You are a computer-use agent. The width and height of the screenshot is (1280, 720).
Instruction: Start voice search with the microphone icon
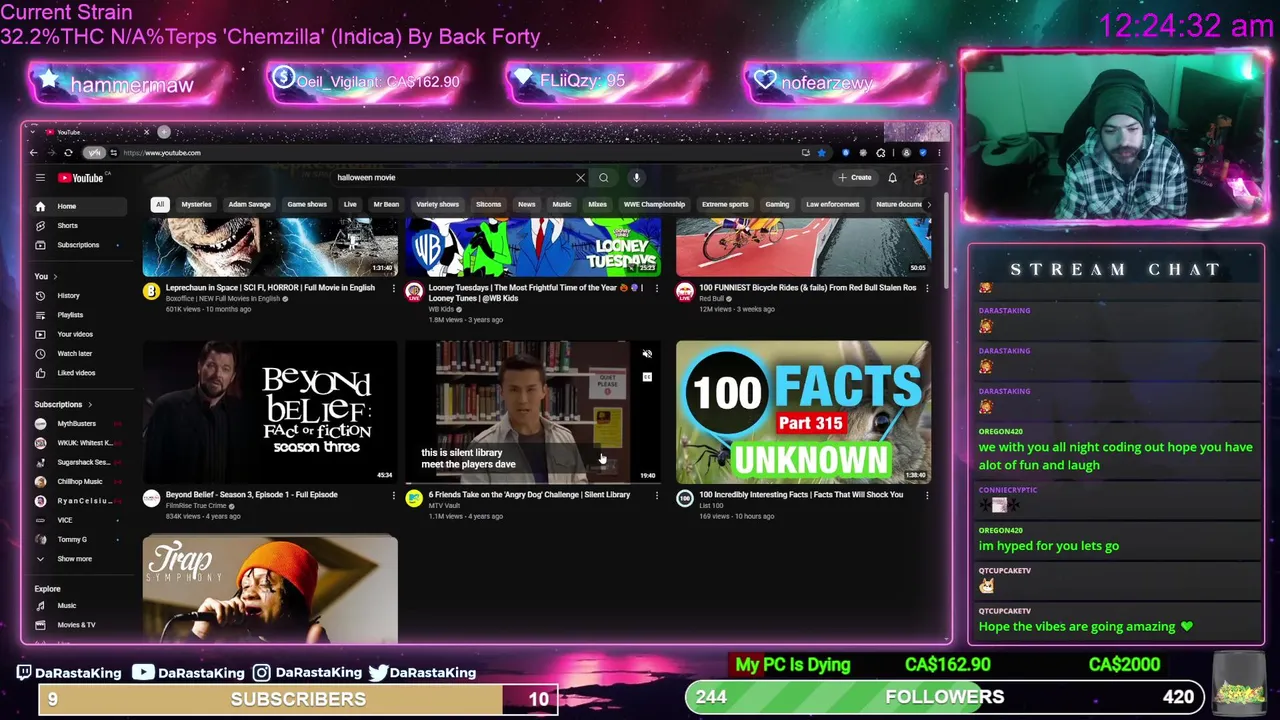pos(636,178)
